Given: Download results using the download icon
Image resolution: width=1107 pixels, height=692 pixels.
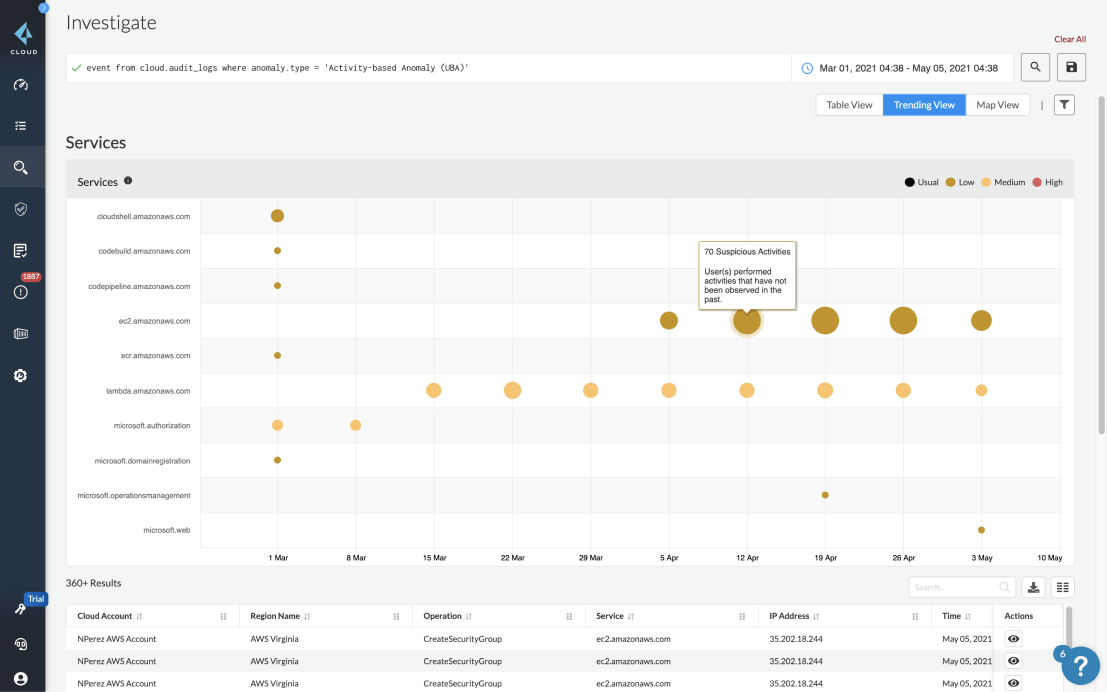Looking at the screenshot, I should click(x=1034, y=588).
